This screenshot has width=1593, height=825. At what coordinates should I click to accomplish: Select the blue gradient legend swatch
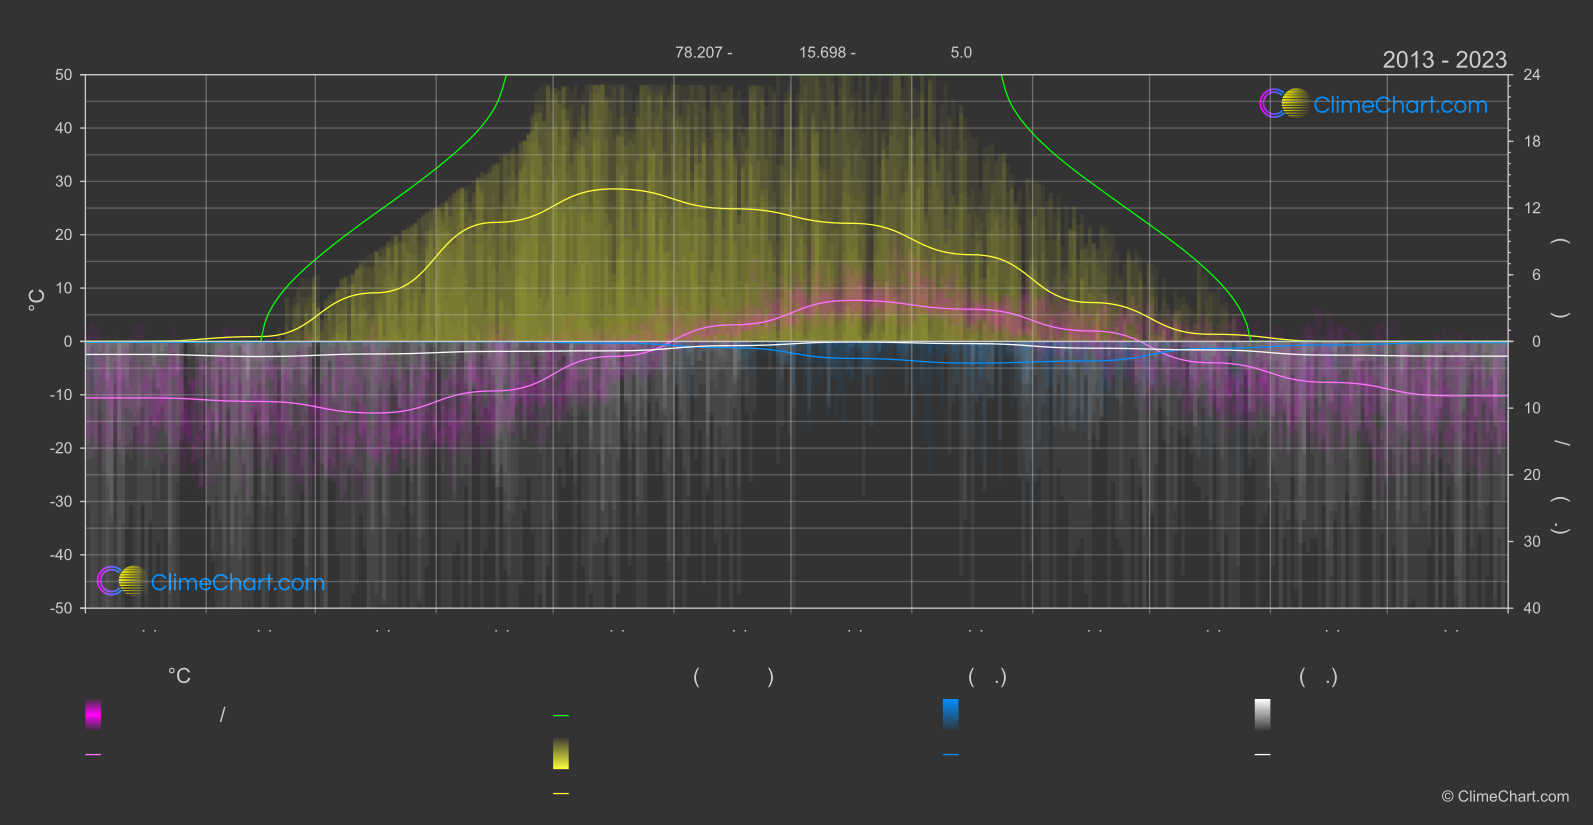(x=951, y=714)
